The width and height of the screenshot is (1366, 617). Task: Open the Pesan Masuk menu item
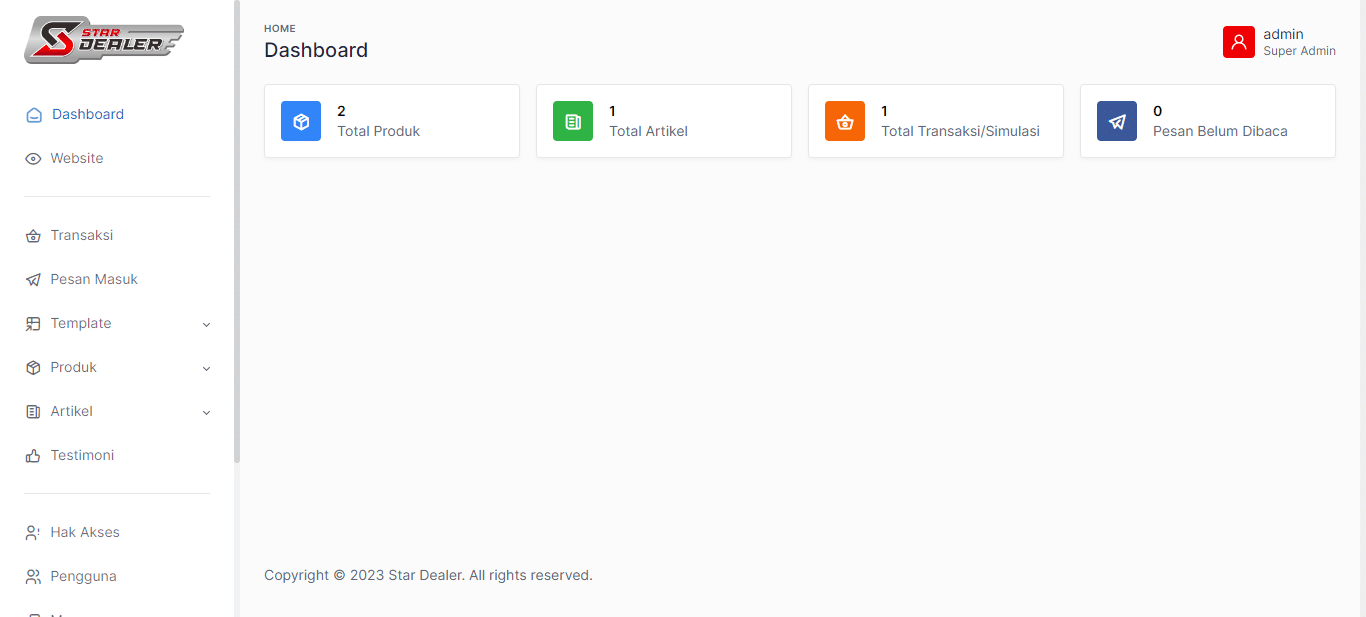pyautogui.click(x=94, y=279)
